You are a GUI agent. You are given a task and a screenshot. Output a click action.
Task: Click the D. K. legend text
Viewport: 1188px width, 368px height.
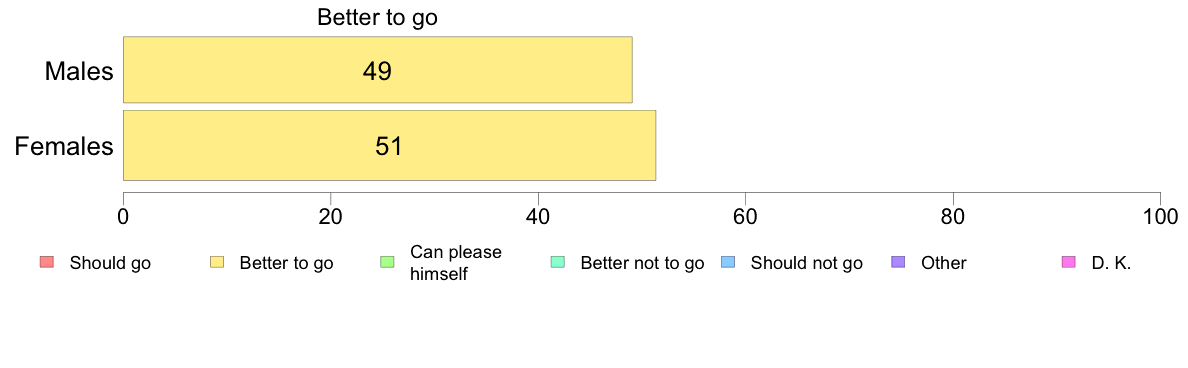point(1111,264)
